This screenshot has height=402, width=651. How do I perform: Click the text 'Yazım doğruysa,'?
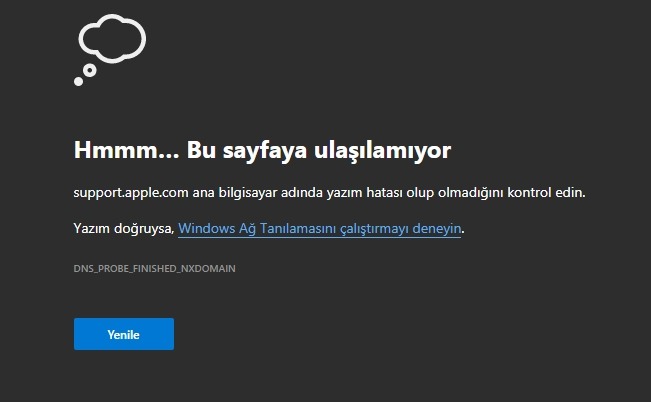(x=124, y=228)
